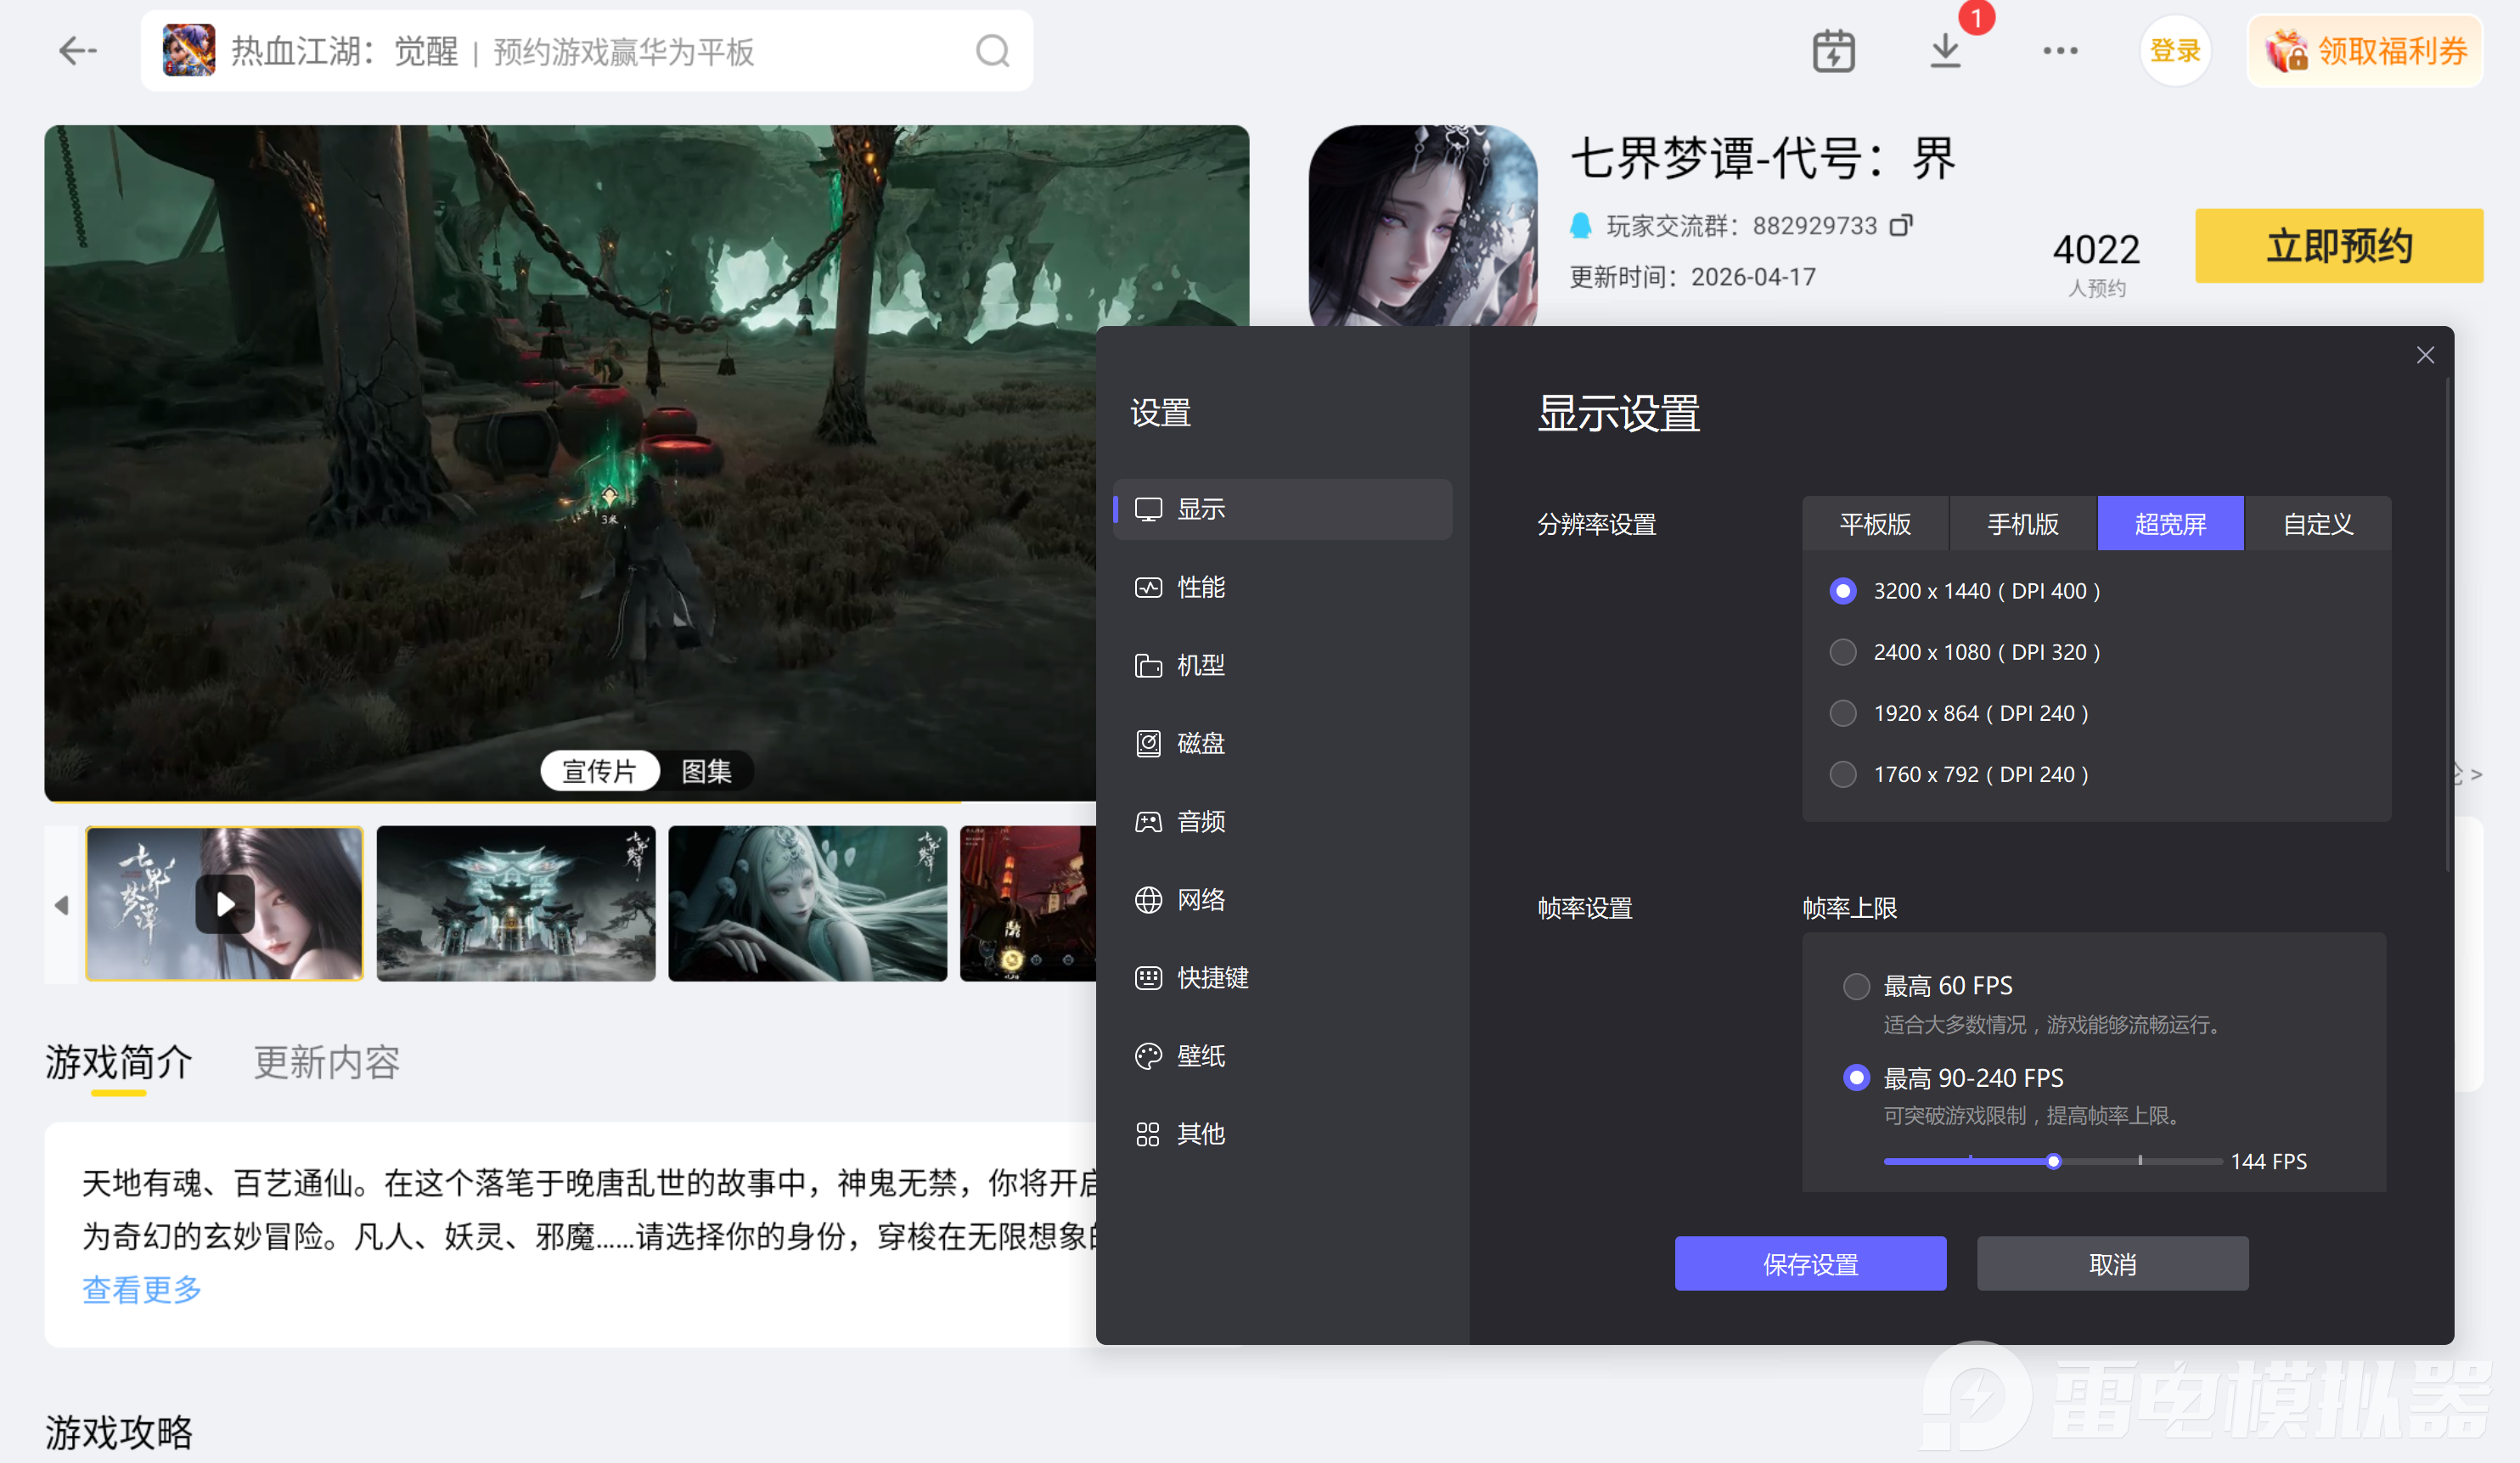Open the calendar reservation icon
2520x1463 pixels.
1833,51
